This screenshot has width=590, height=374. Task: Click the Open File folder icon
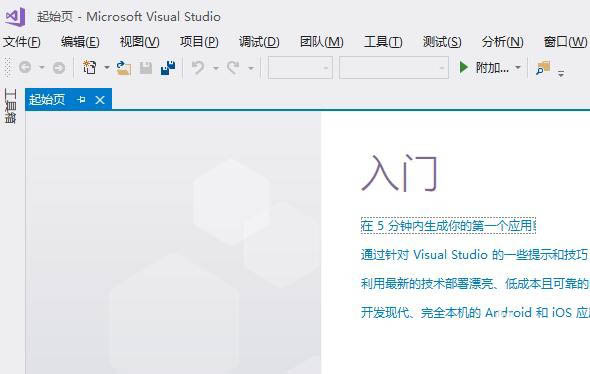click(x=123, y=68)
